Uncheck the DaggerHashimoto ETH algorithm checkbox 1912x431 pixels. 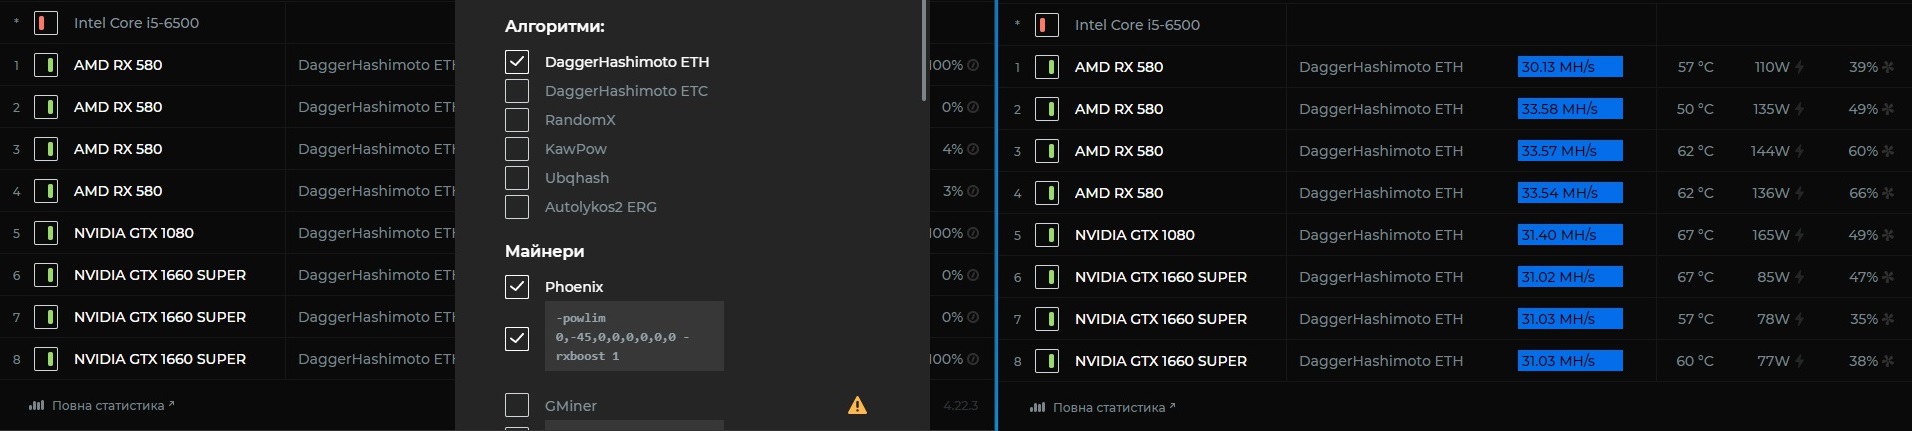pos(517,62)
